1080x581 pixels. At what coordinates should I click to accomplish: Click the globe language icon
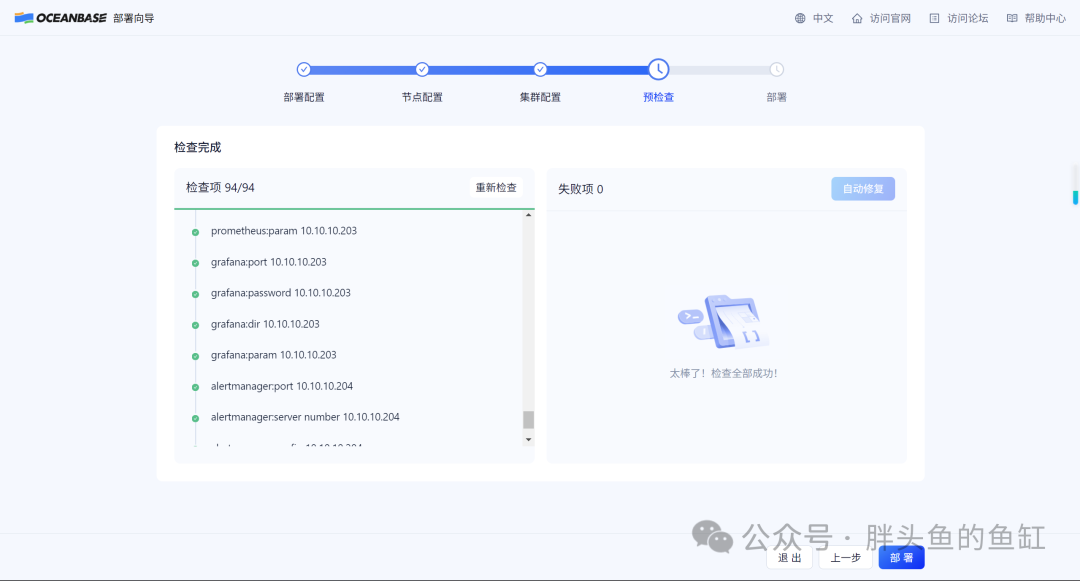tap(800, 19)
